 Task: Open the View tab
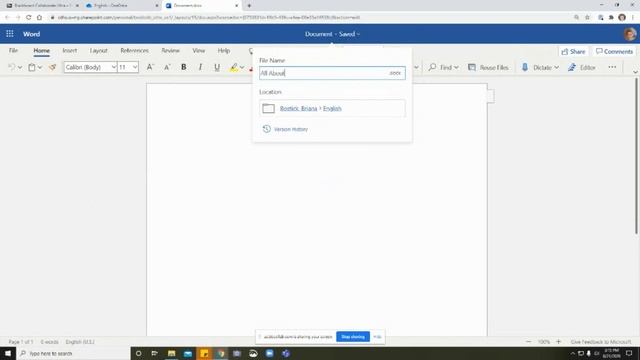click(198, 51)
